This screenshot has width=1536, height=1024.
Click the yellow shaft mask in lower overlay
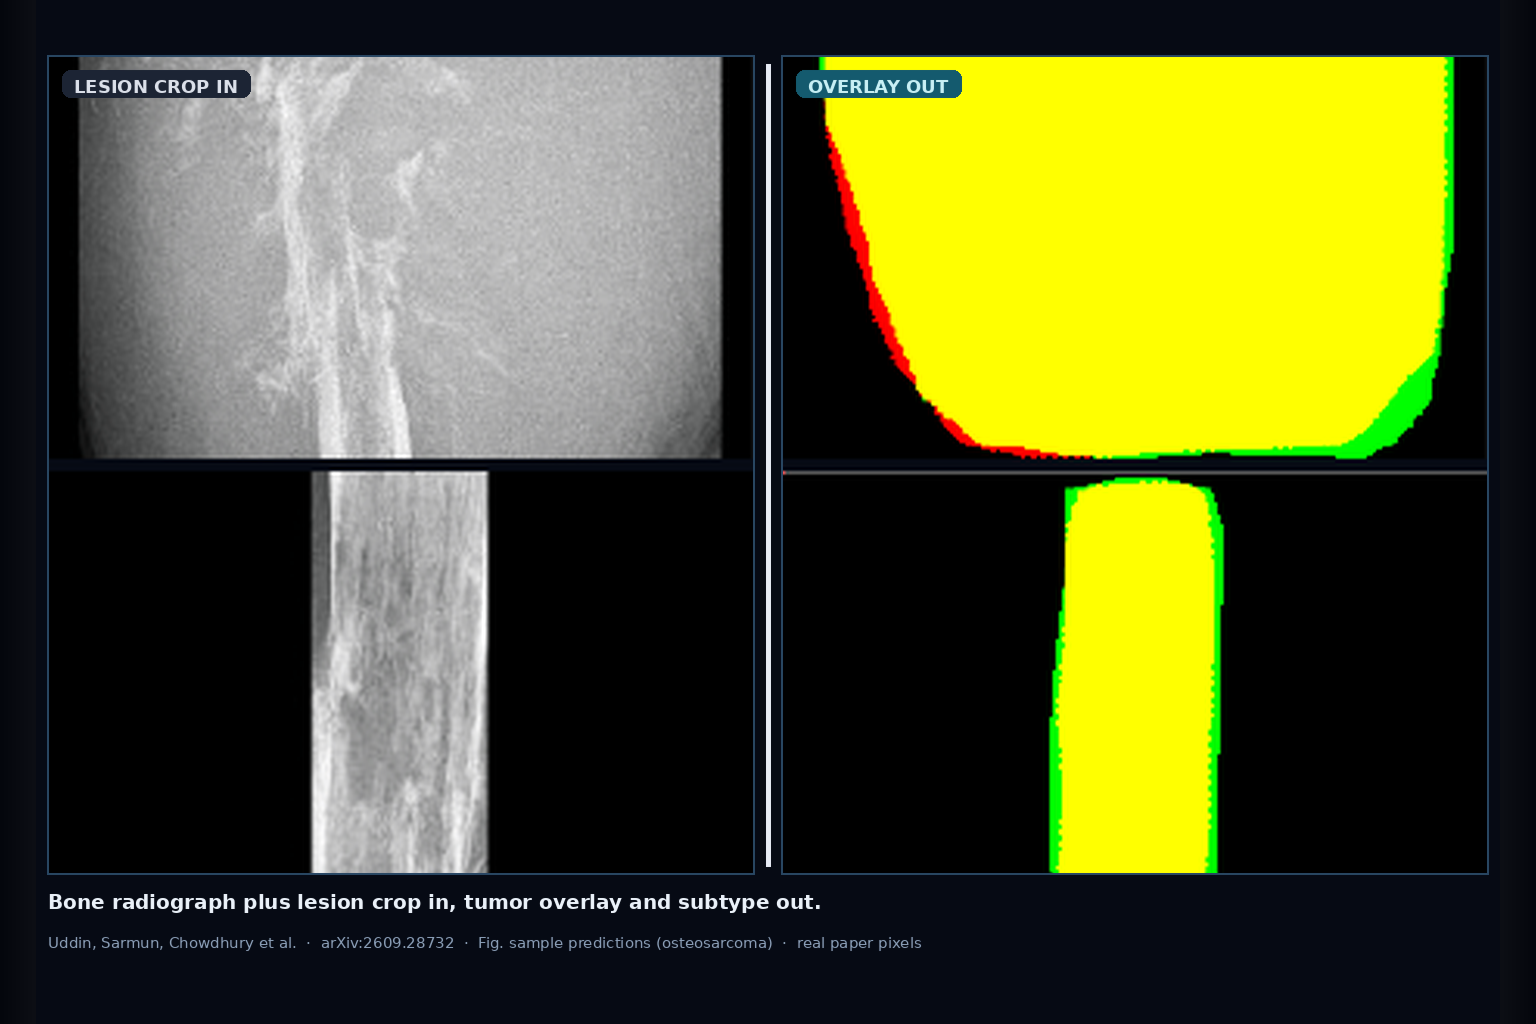point(1136,680)
